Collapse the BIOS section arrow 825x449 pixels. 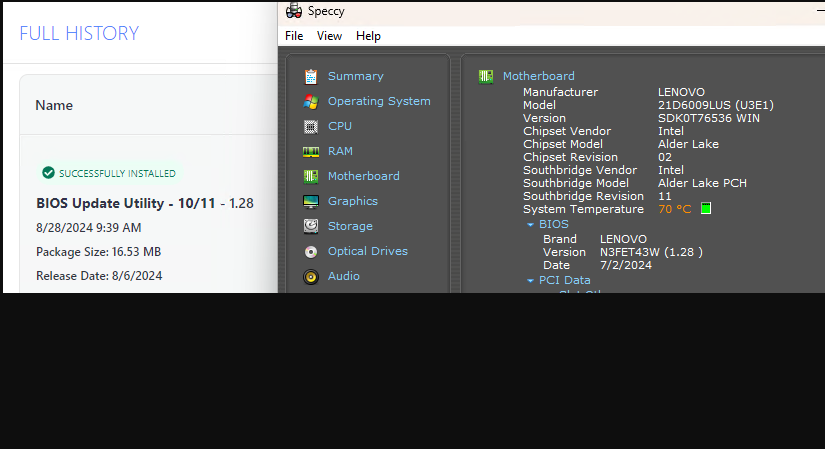pyautogui.click(x=530, y=225)
